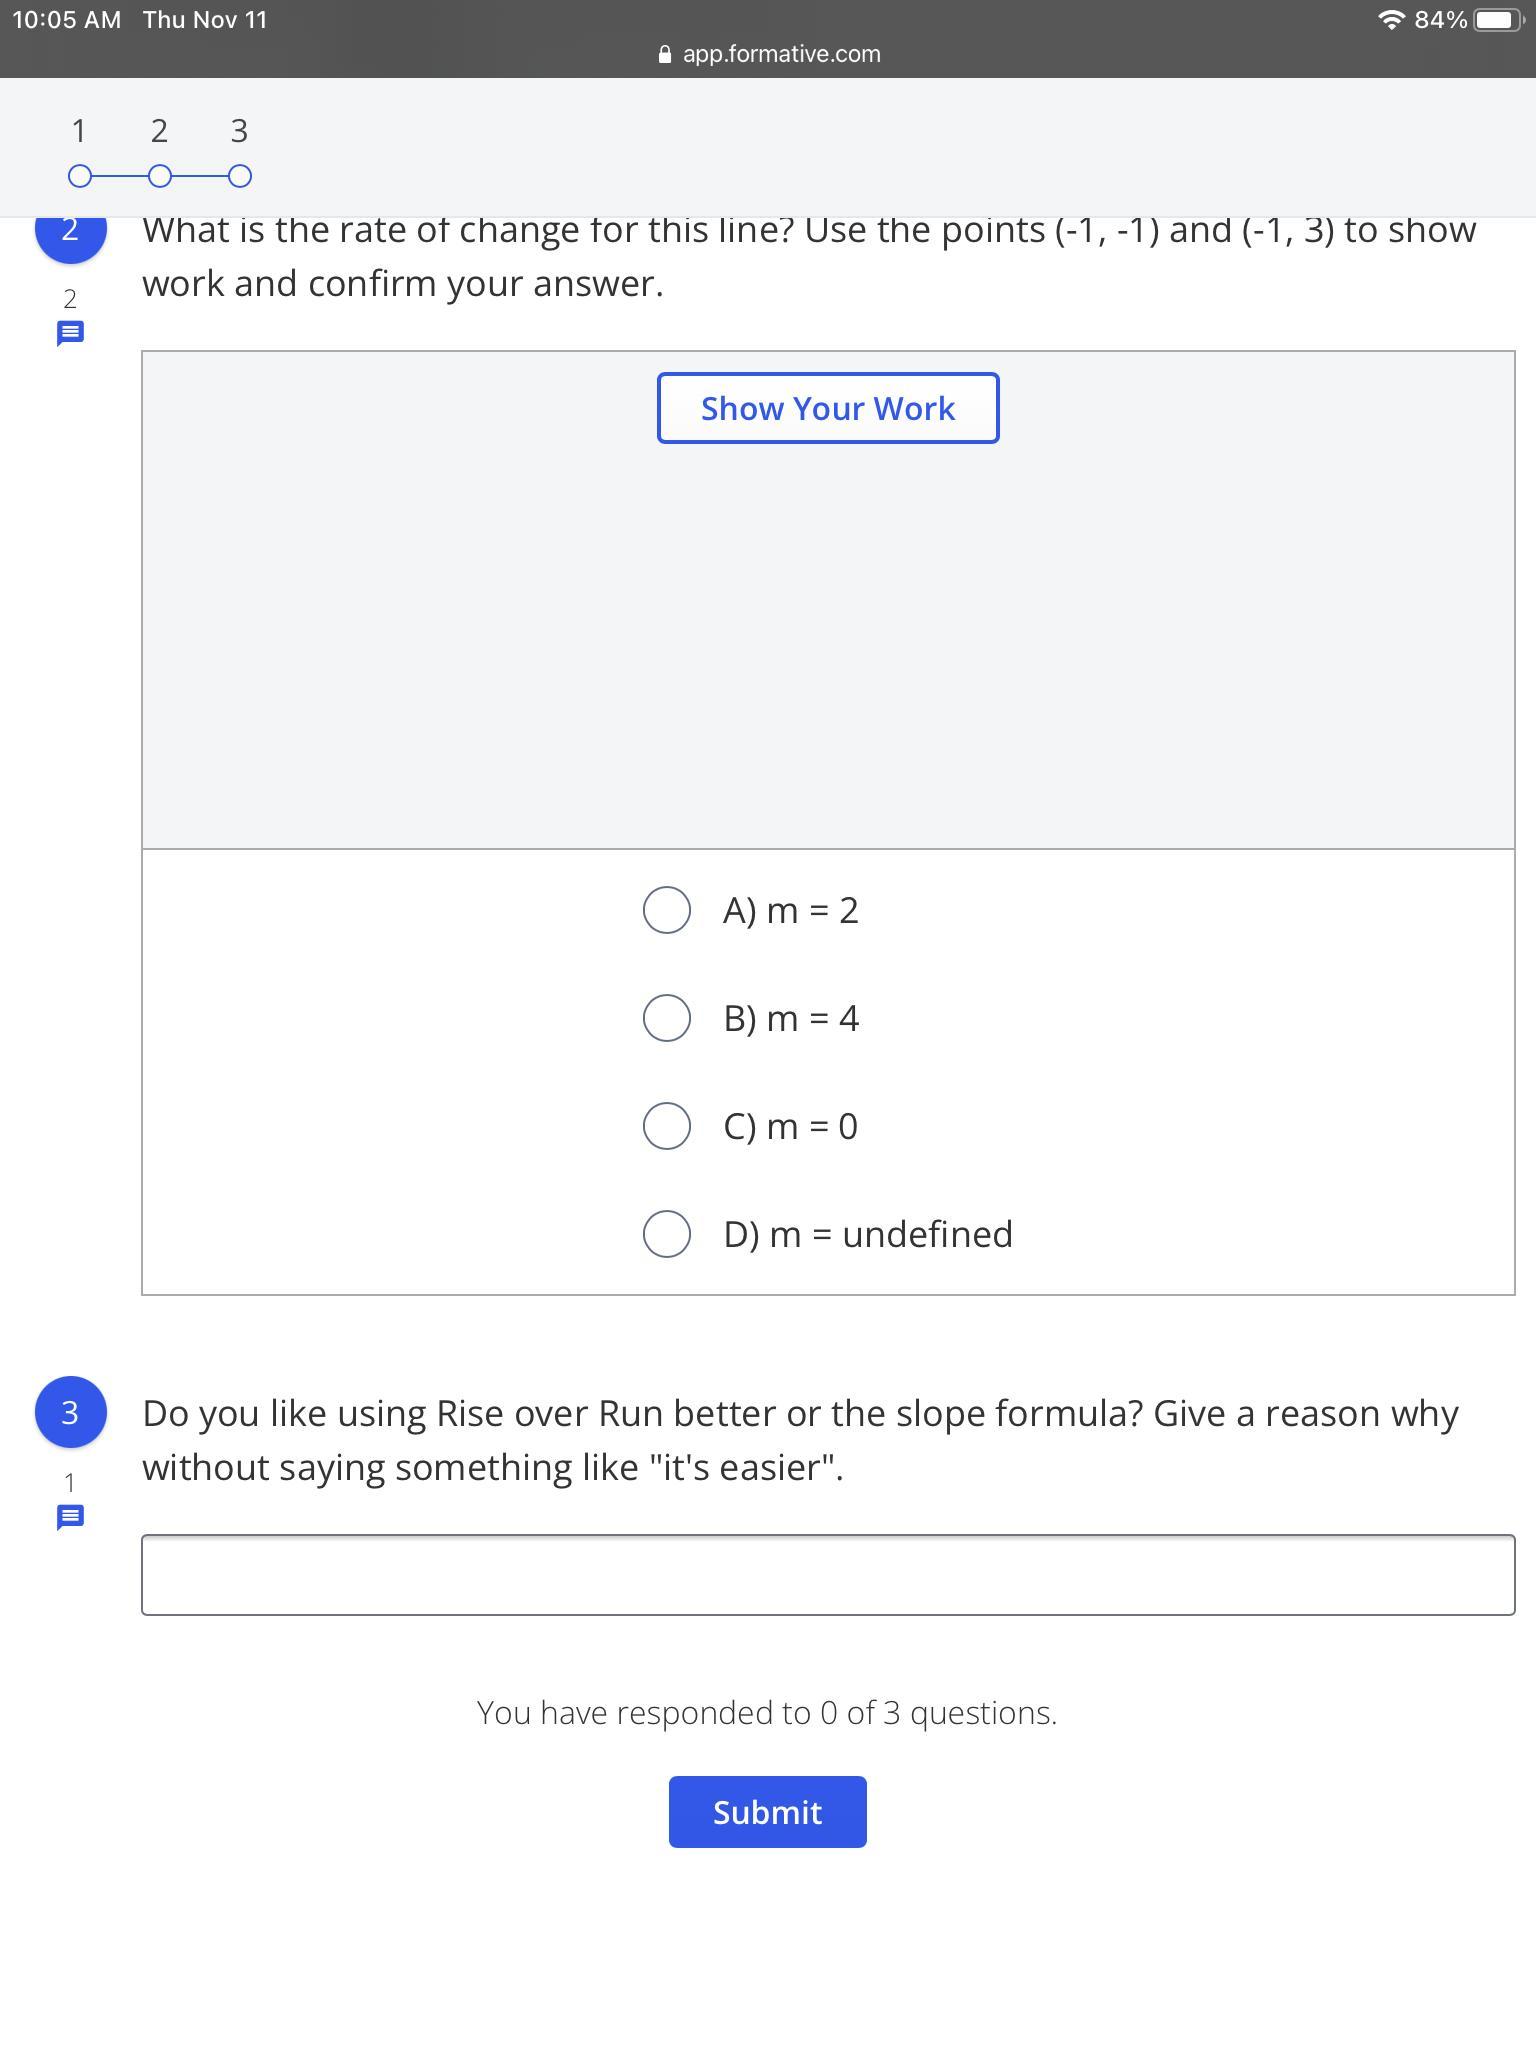The image size is (1536, 2048).
Task: Jump to question 3 progress circle
Action: coord(240,177)
